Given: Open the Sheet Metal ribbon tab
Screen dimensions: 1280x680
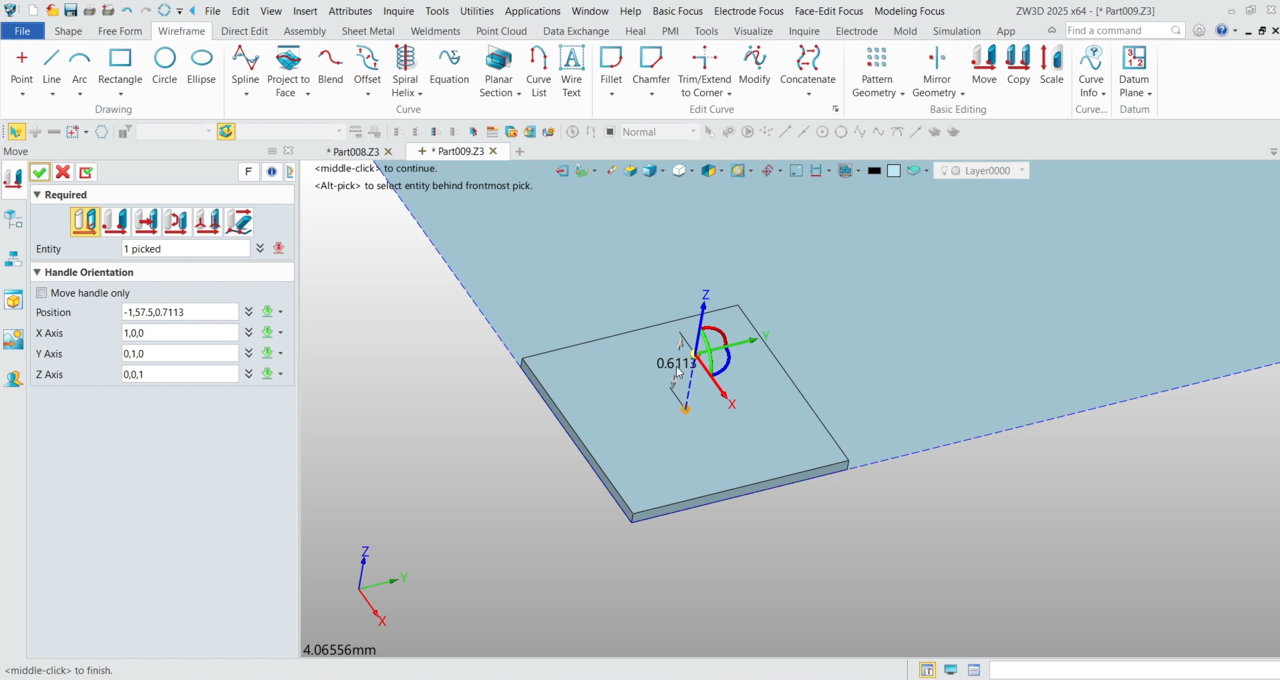Looking at the screenshot, I should click(368, 31).
